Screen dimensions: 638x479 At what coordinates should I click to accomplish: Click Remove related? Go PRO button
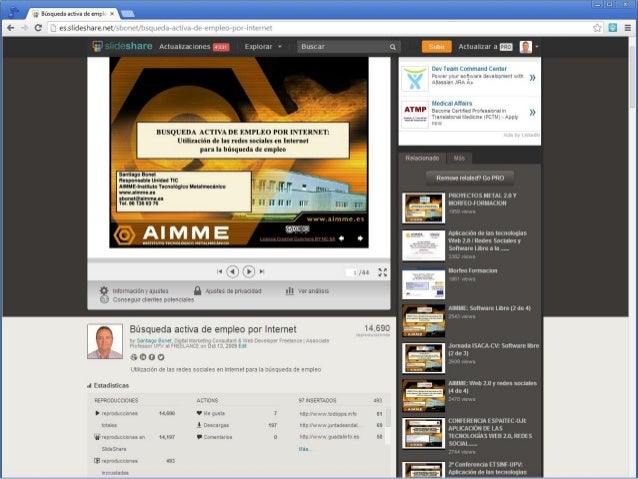click(470, 178)
